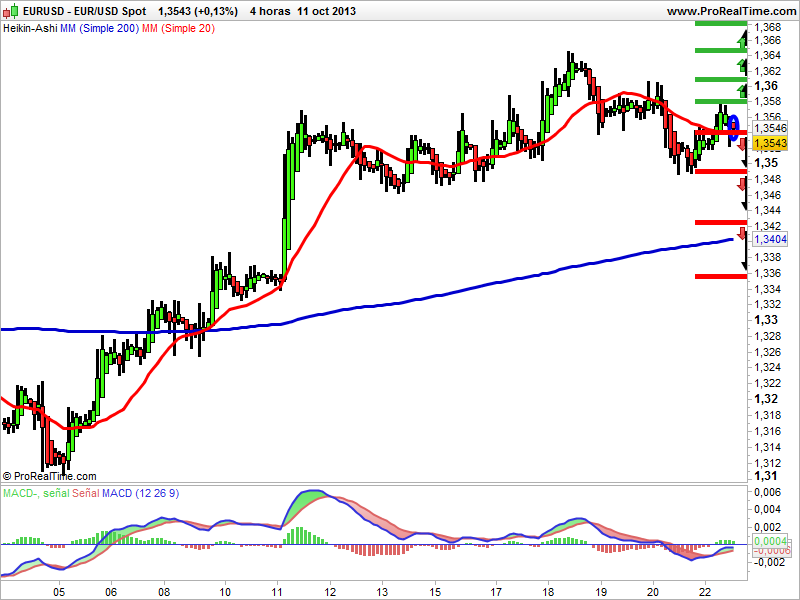This screenshot has width=800, height=600.
Task: Click the 0,006 MACD axis label
Action: point(768,492)
